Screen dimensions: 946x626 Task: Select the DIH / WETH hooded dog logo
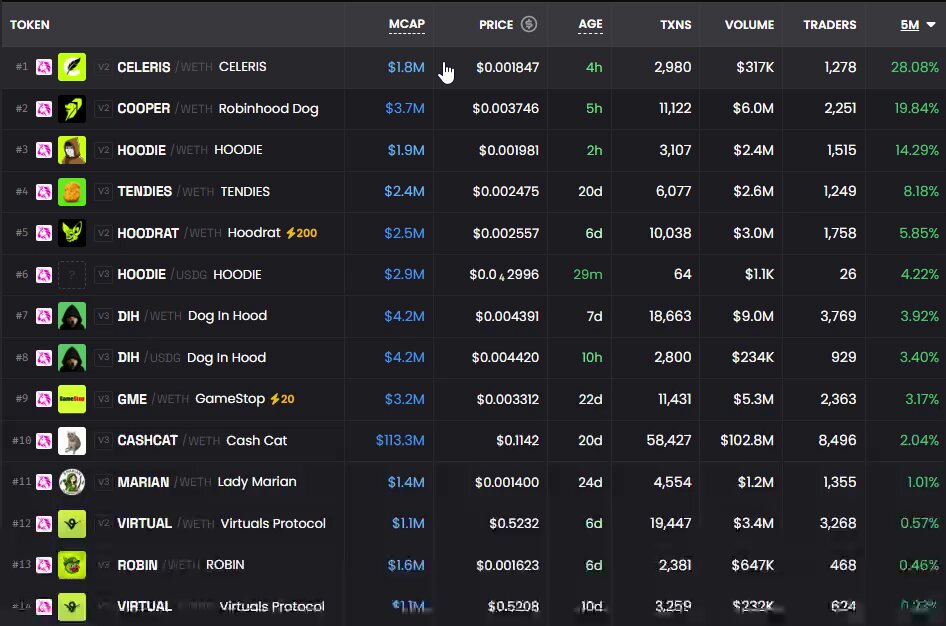[72, 316]
